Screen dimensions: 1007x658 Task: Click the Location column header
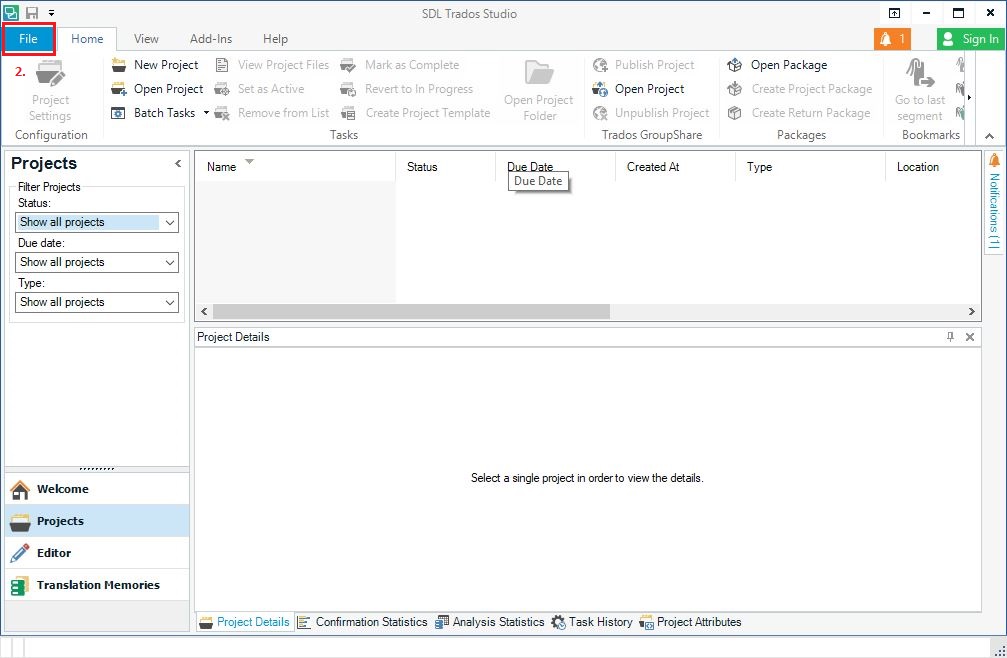pos(933,167)
